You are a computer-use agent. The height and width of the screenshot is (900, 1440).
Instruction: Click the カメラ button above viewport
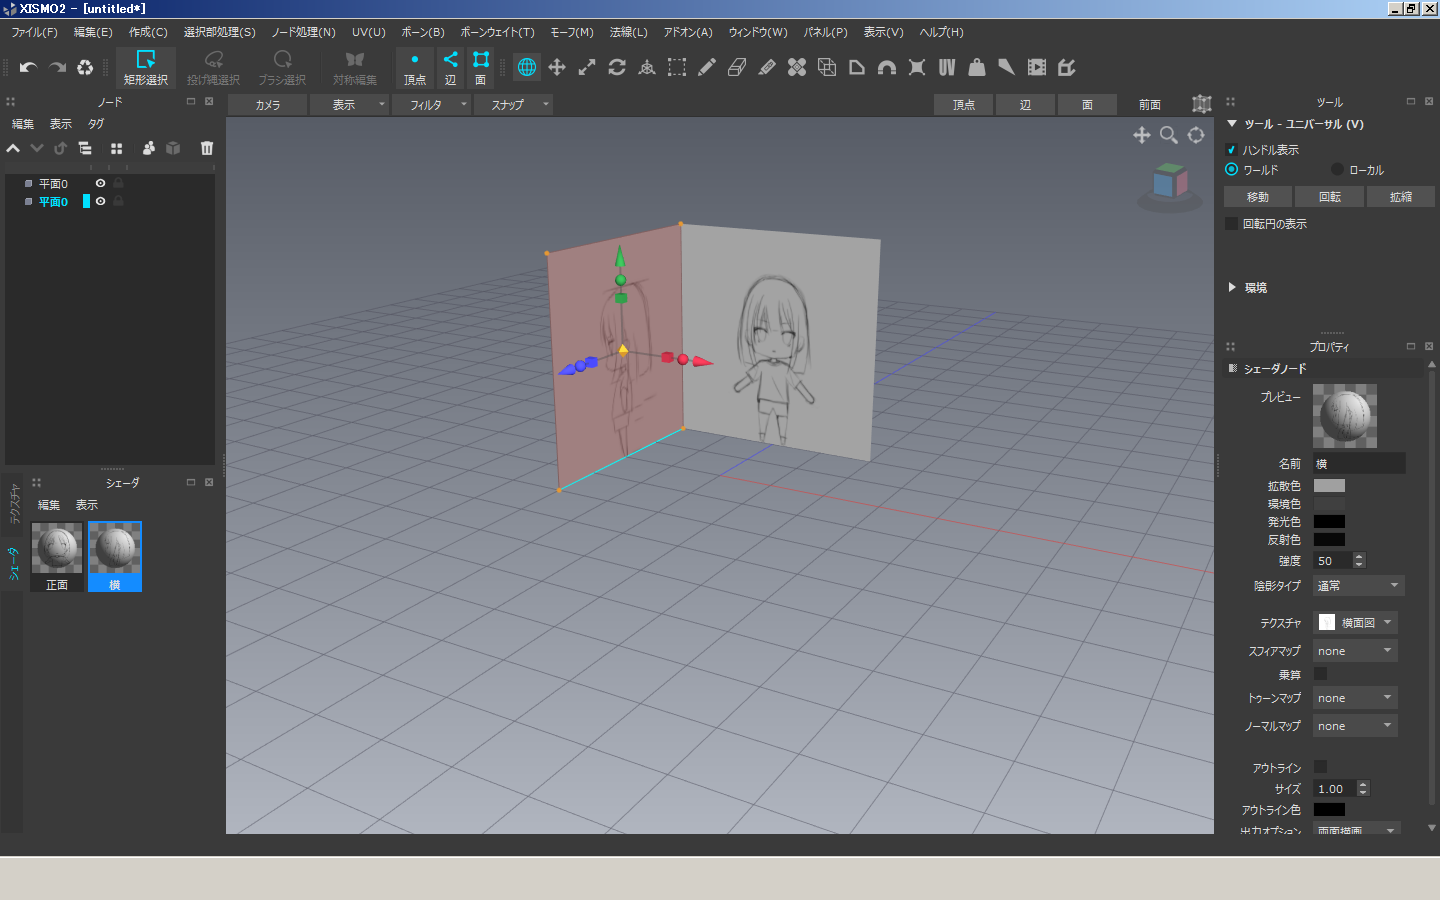(x=267, y=104)
